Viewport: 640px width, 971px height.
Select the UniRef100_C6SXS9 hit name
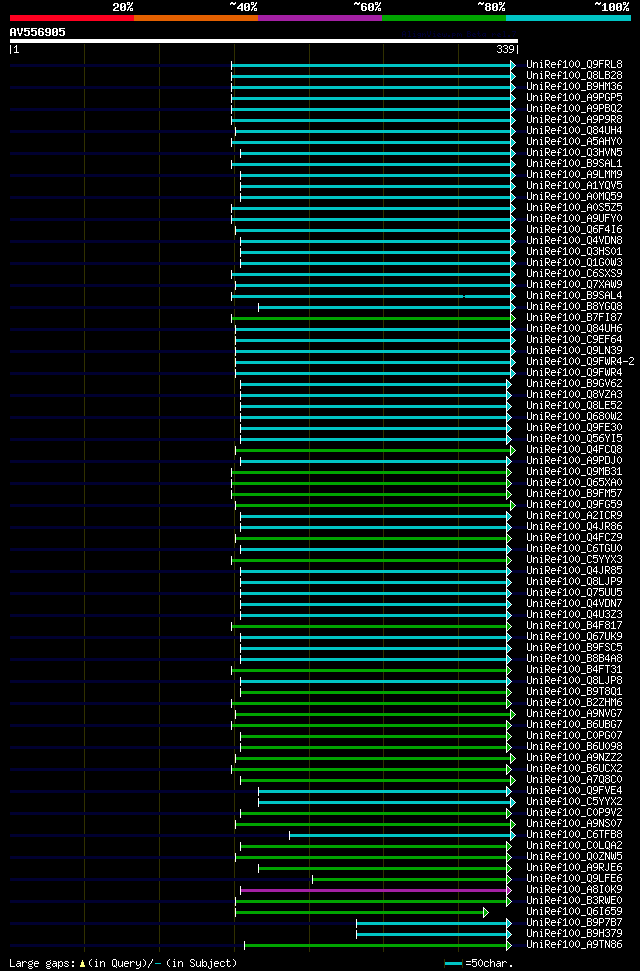pos(574,274)
